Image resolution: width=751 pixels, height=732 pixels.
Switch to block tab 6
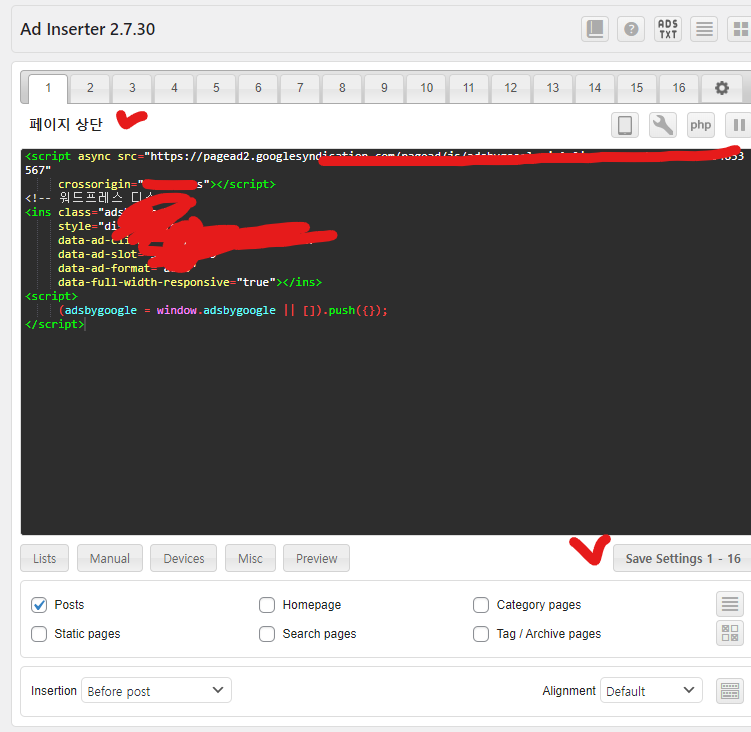coord(258,88)
